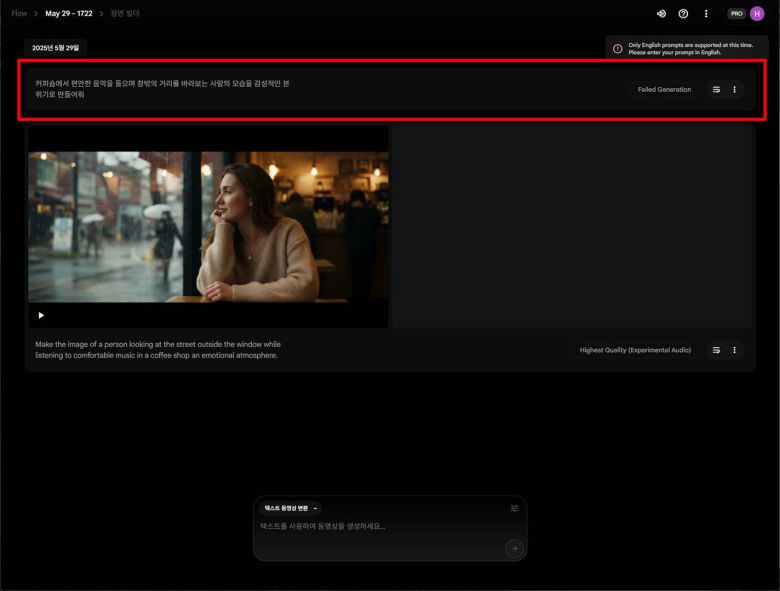Click the reuse prompt icon beside Failed Generation
Screen dimensions: 780x591
click(x=716, y=90)
